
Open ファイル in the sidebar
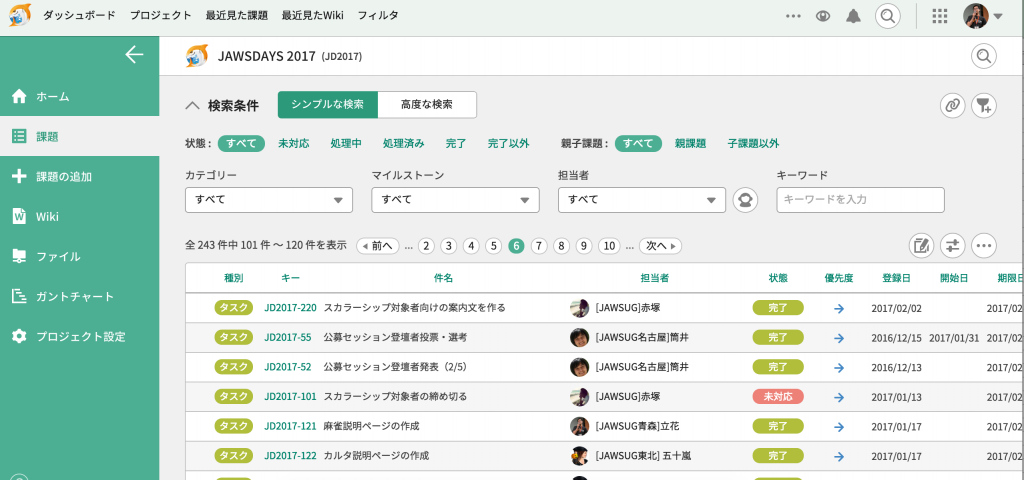pyautogui.click(x=80, y=256)
